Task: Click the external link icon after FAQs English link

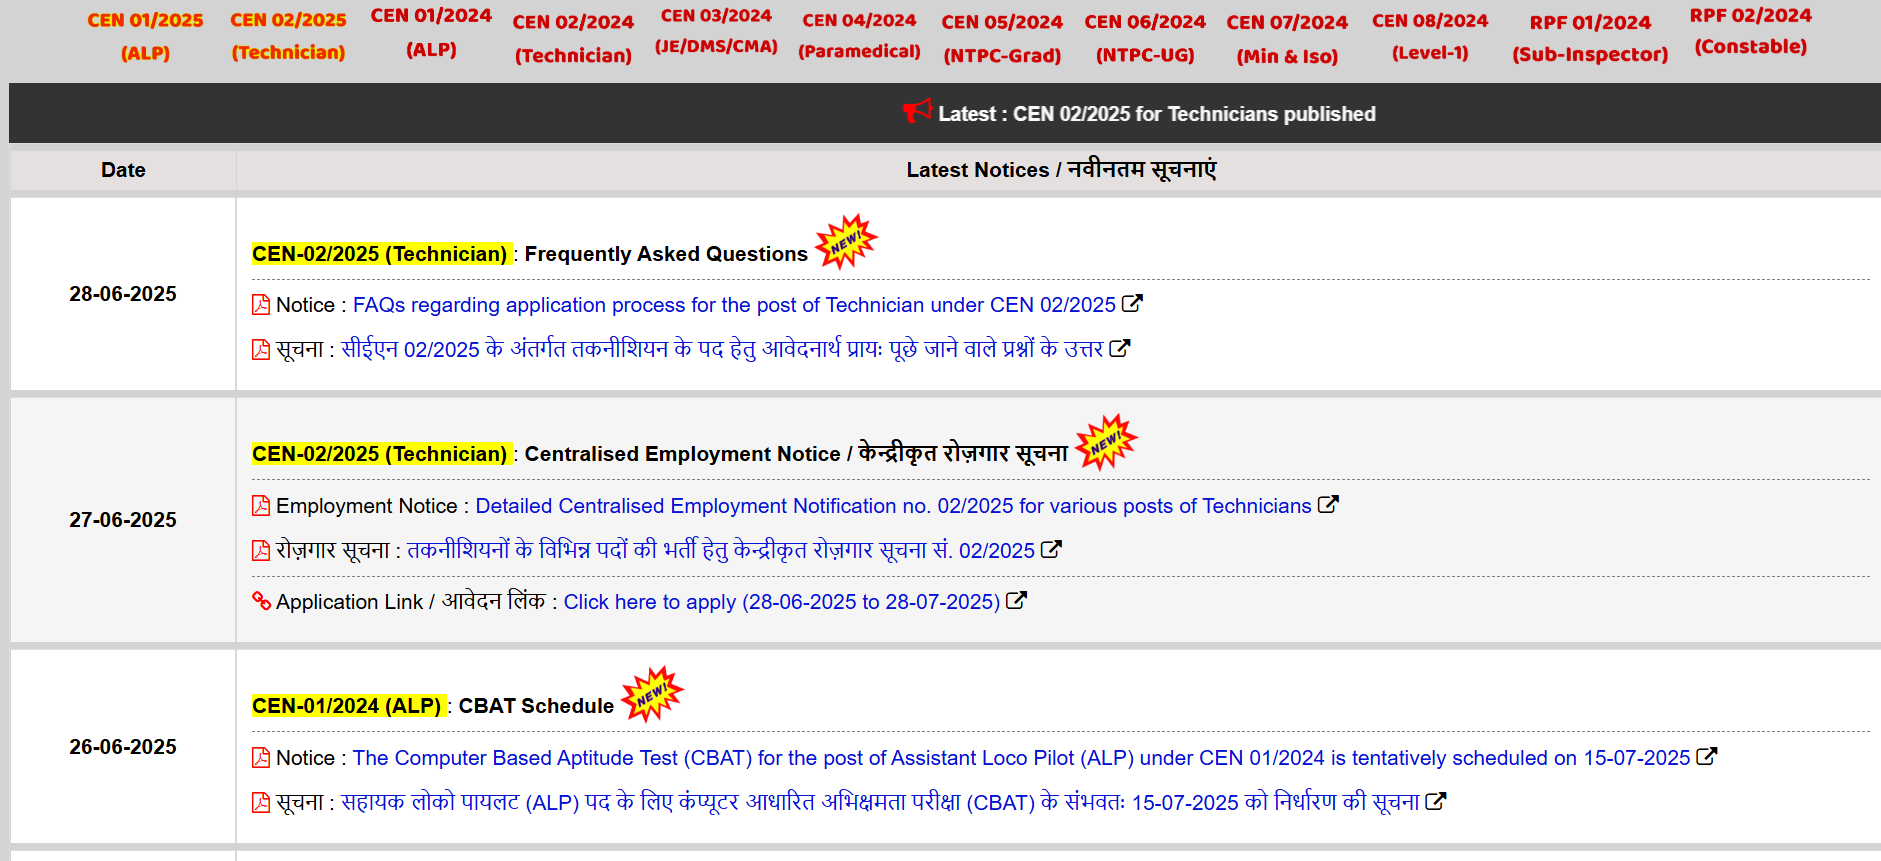Action: pyautogui.click(x=1132, y=303)
